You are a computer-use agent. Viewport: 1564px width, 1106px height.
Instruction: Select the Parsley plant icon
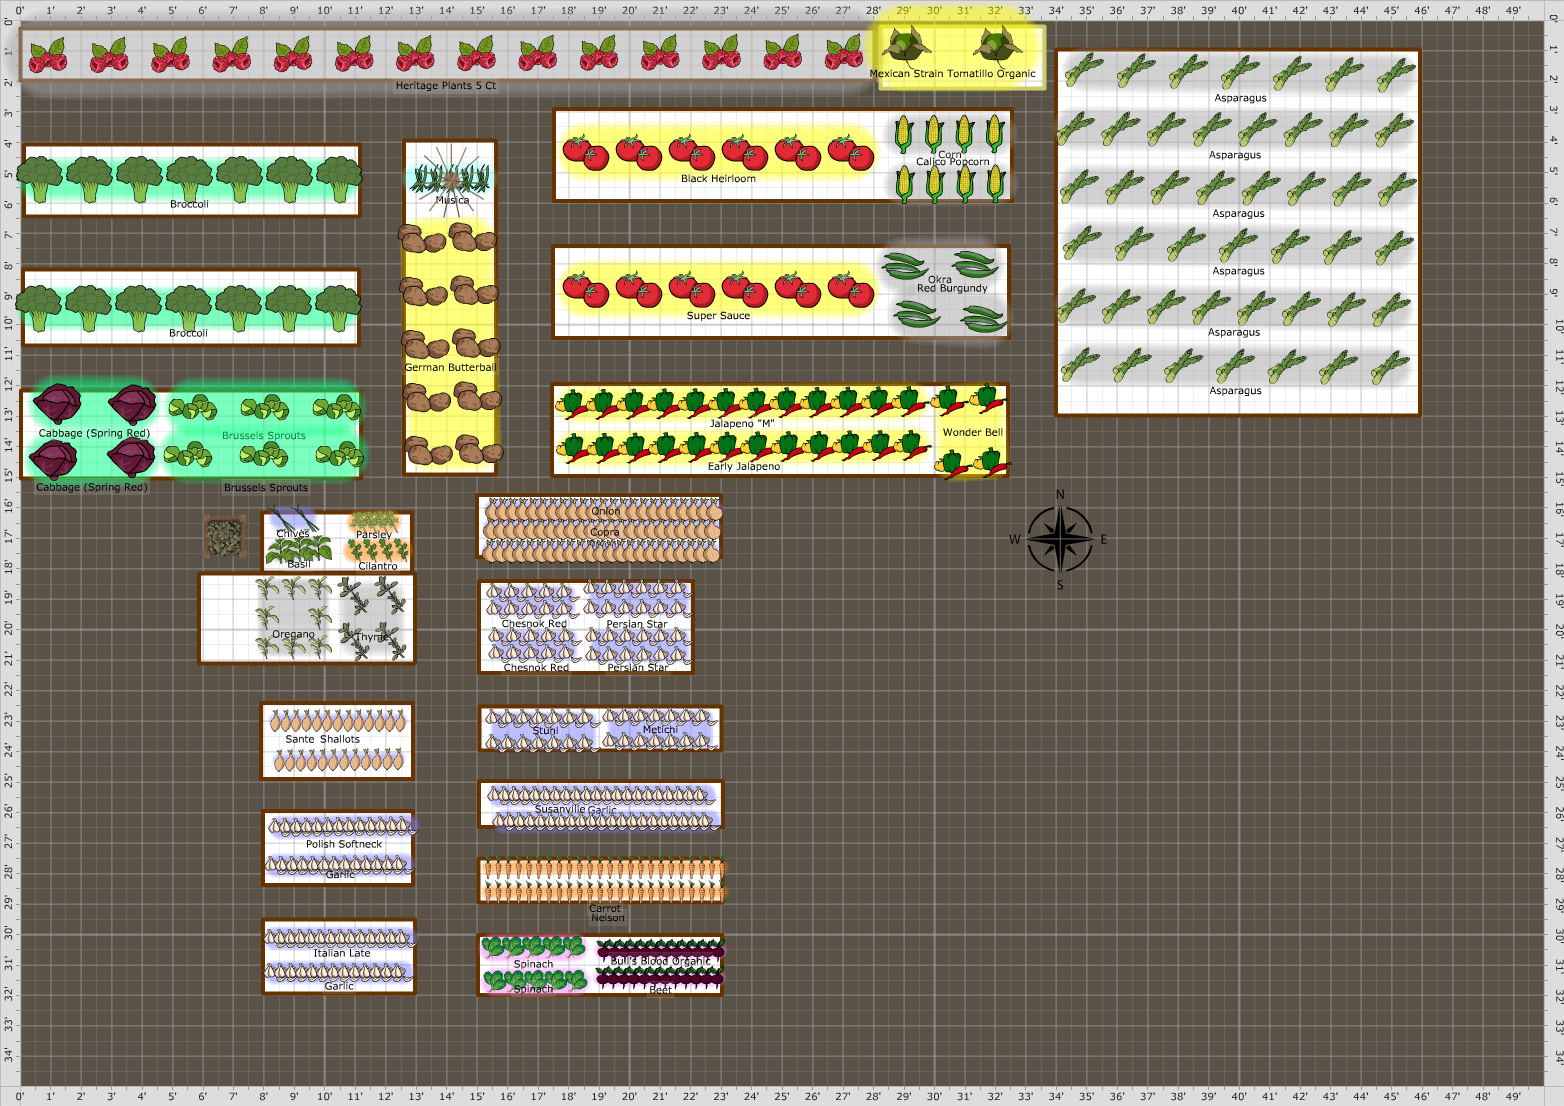click(374, 521)
